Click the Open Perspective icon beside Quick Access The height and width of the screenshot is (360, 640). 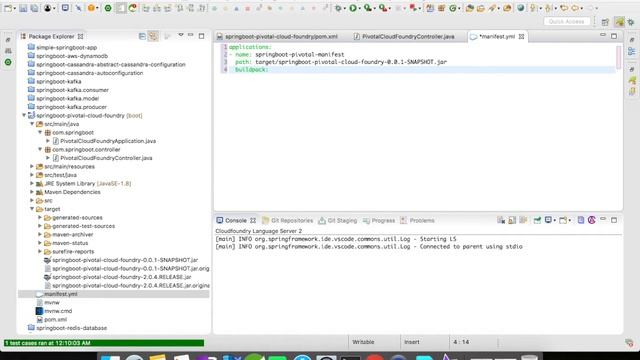pyautogui.click(x=605, y=22)
